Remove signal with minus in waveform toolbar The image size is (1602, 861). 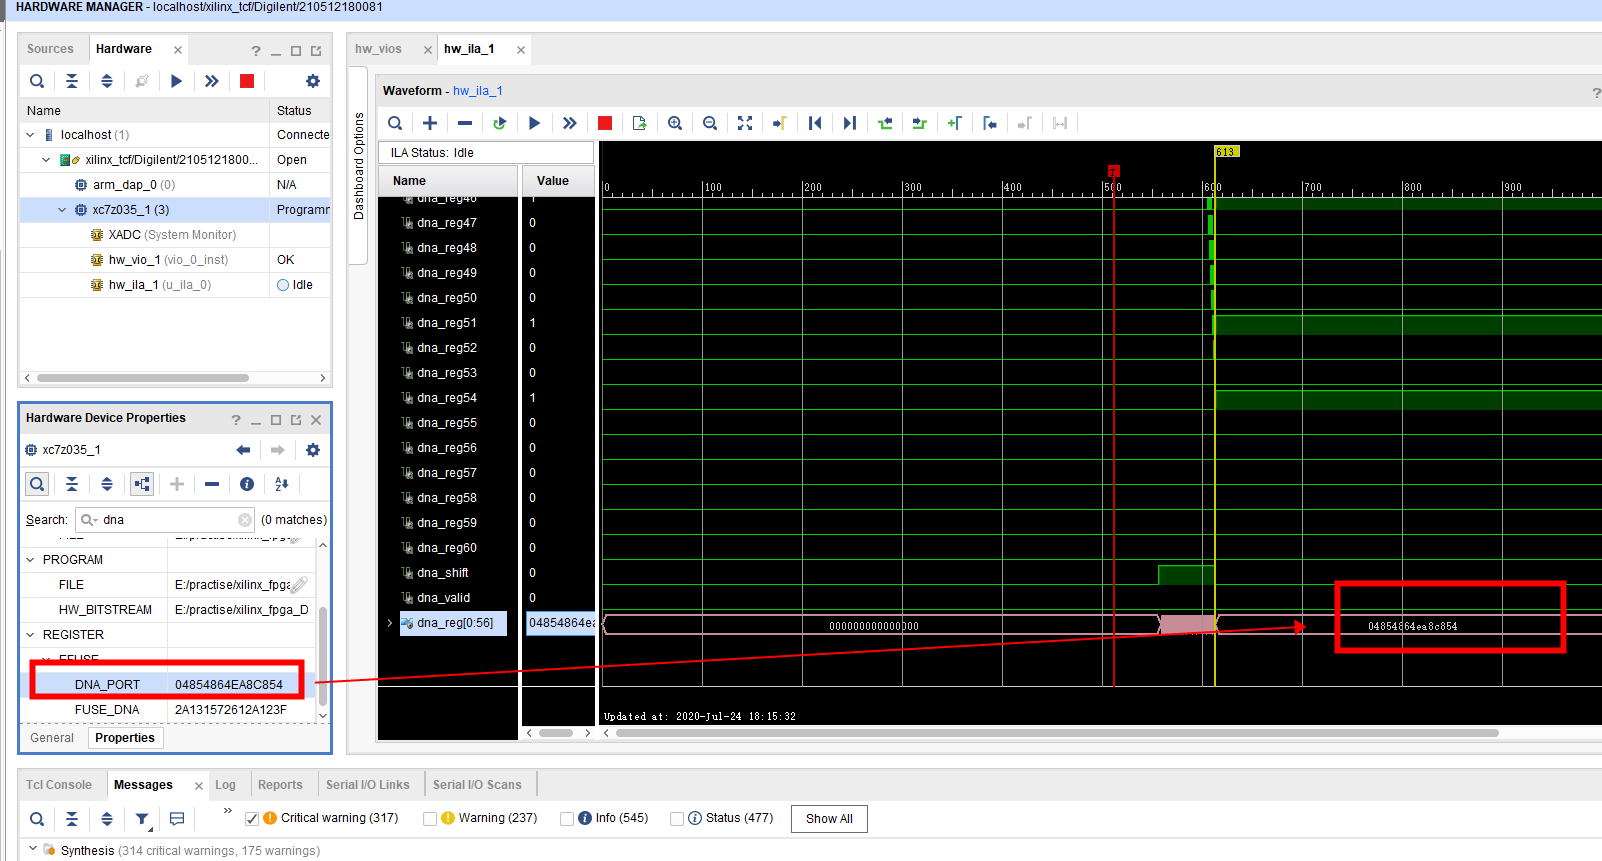(465, 123)
